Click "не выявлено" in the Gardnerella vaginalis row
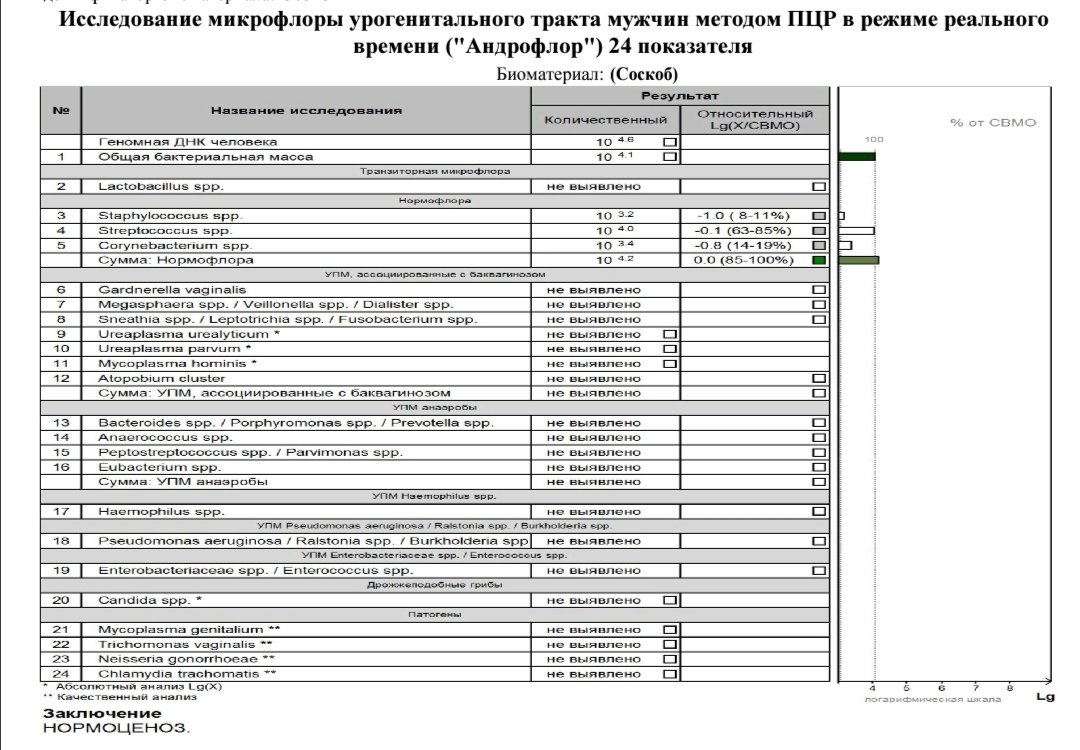The height and width of the screenshot is (750, 1080). tap(594, 290)
